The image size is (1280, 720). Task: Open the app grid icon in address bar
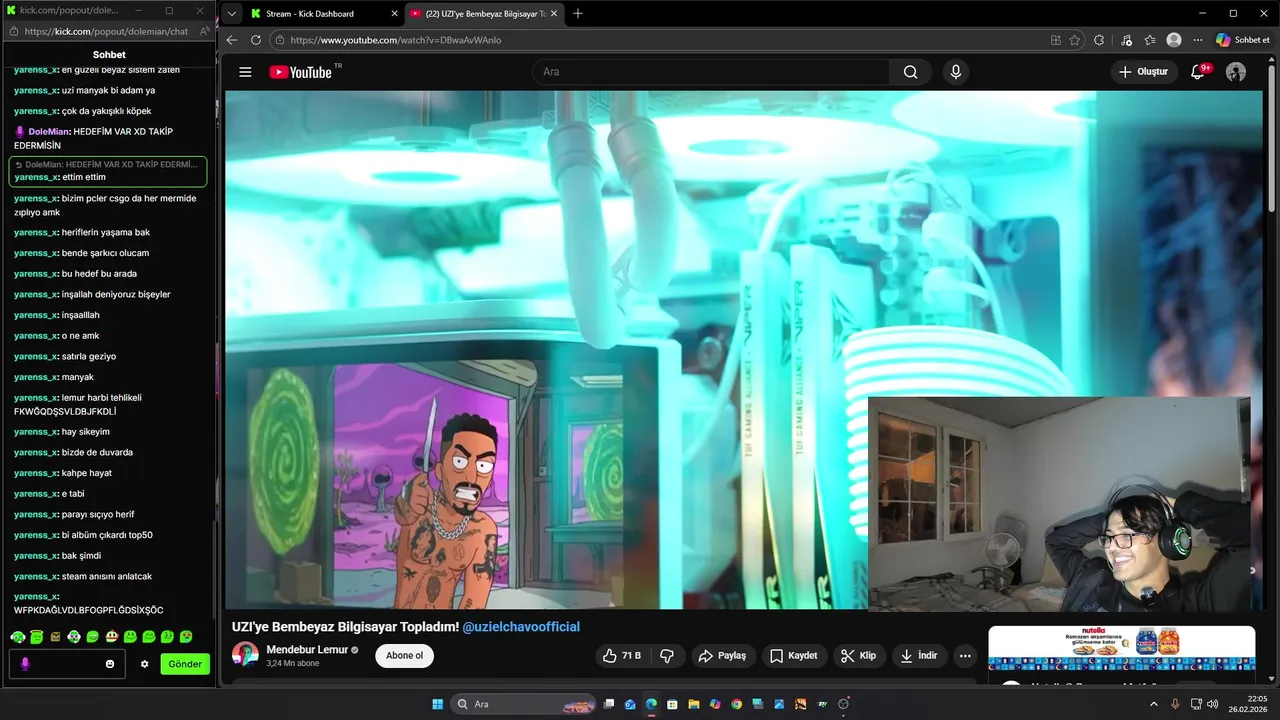(x=1056, y=40)
